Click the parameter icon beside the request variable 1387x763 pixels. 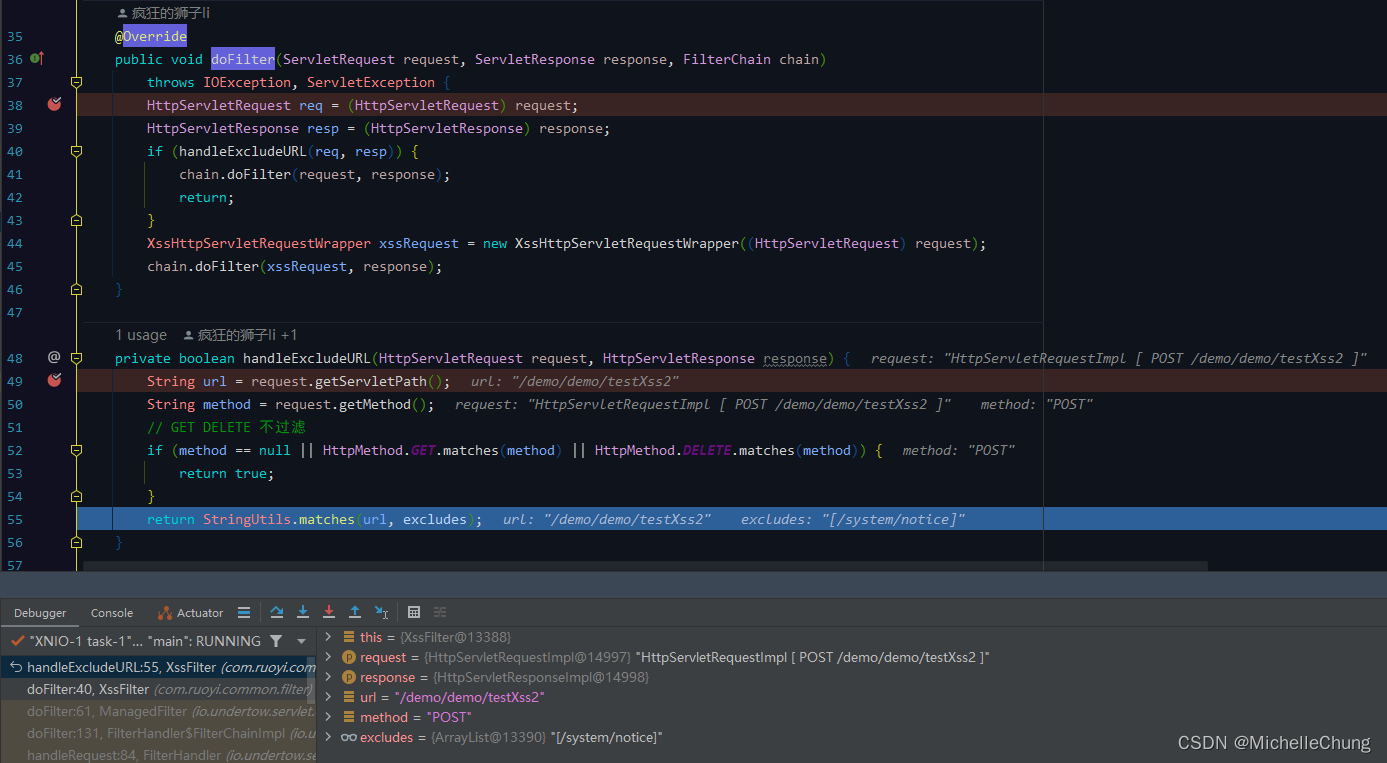[349, 657]
